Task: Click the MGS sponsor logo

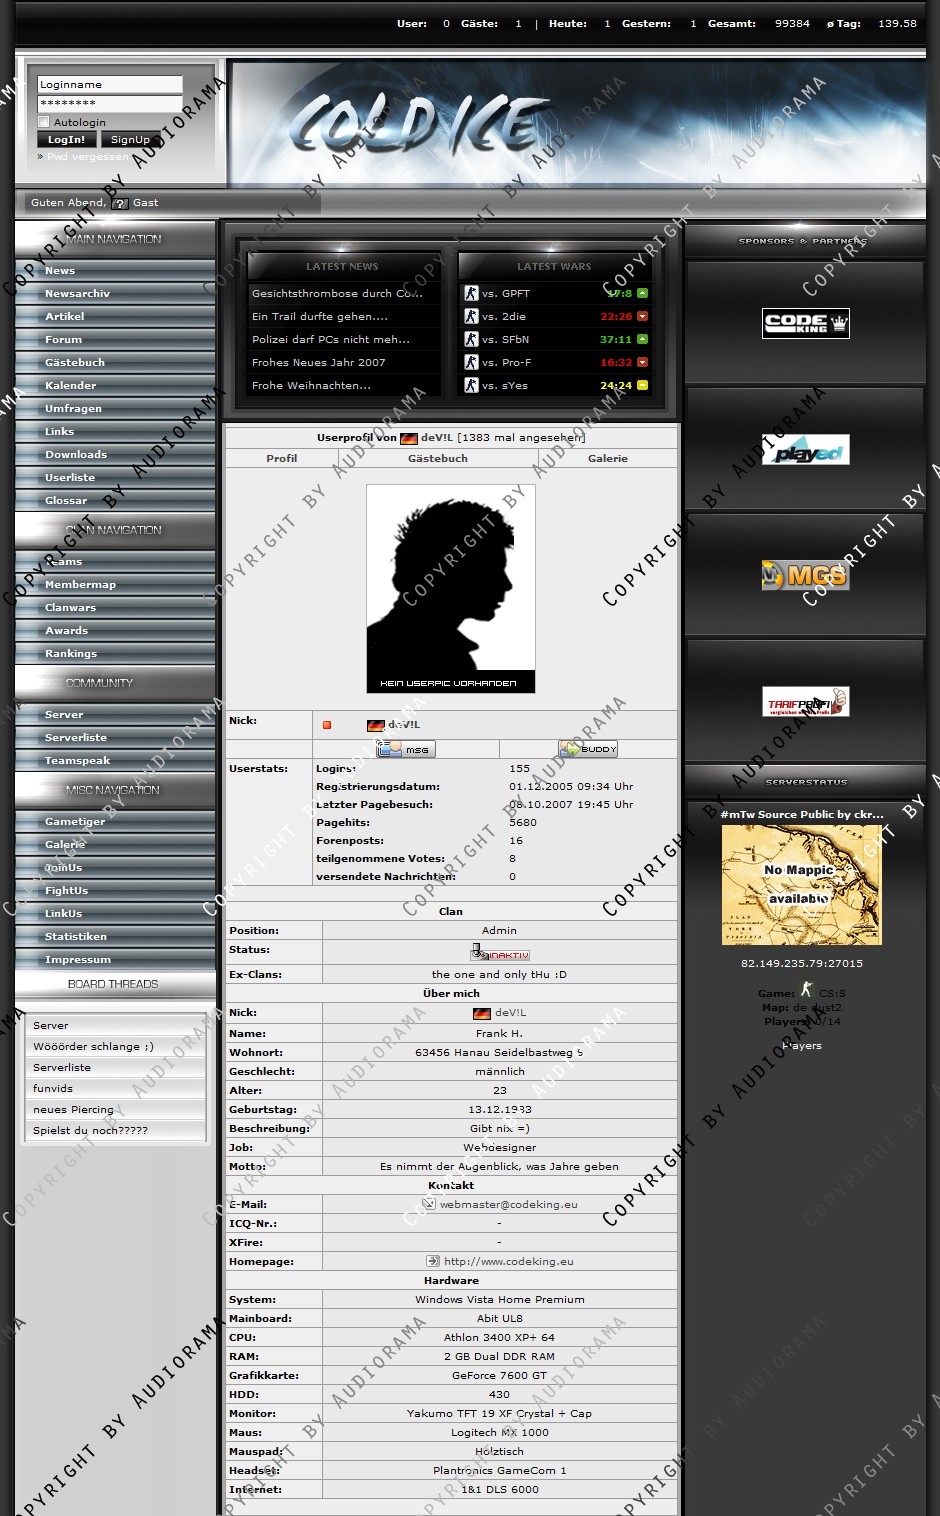Action: coord(805,575)
